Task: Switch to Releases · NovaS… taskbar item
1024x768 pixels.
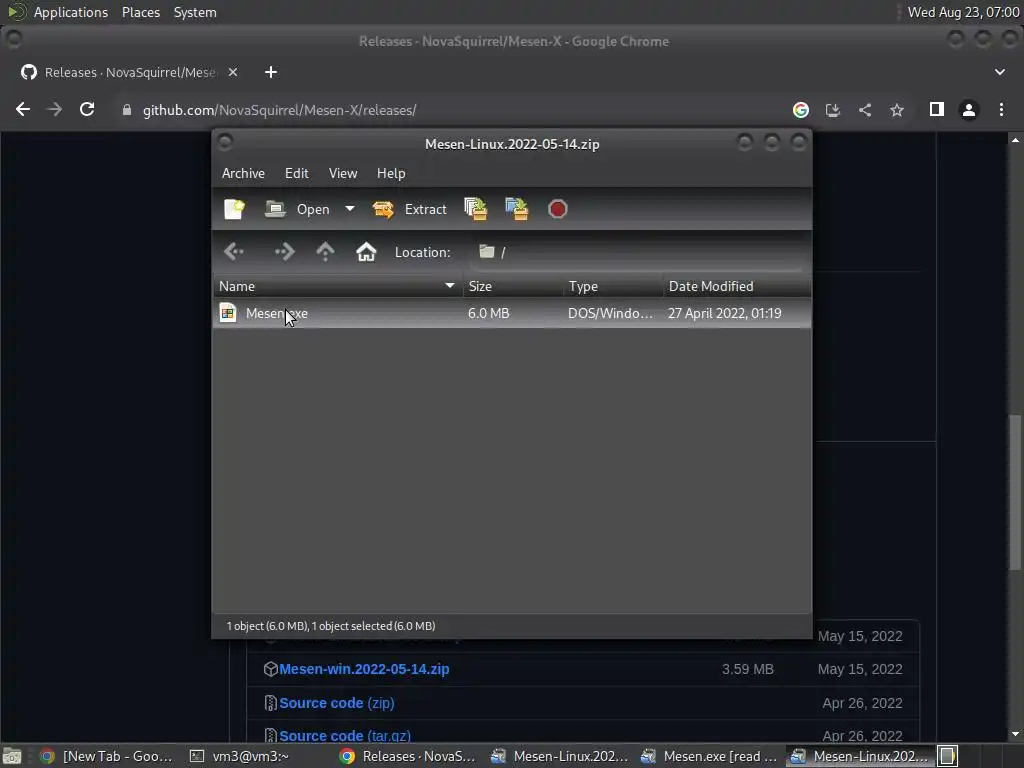Action: tap(408, 756)
